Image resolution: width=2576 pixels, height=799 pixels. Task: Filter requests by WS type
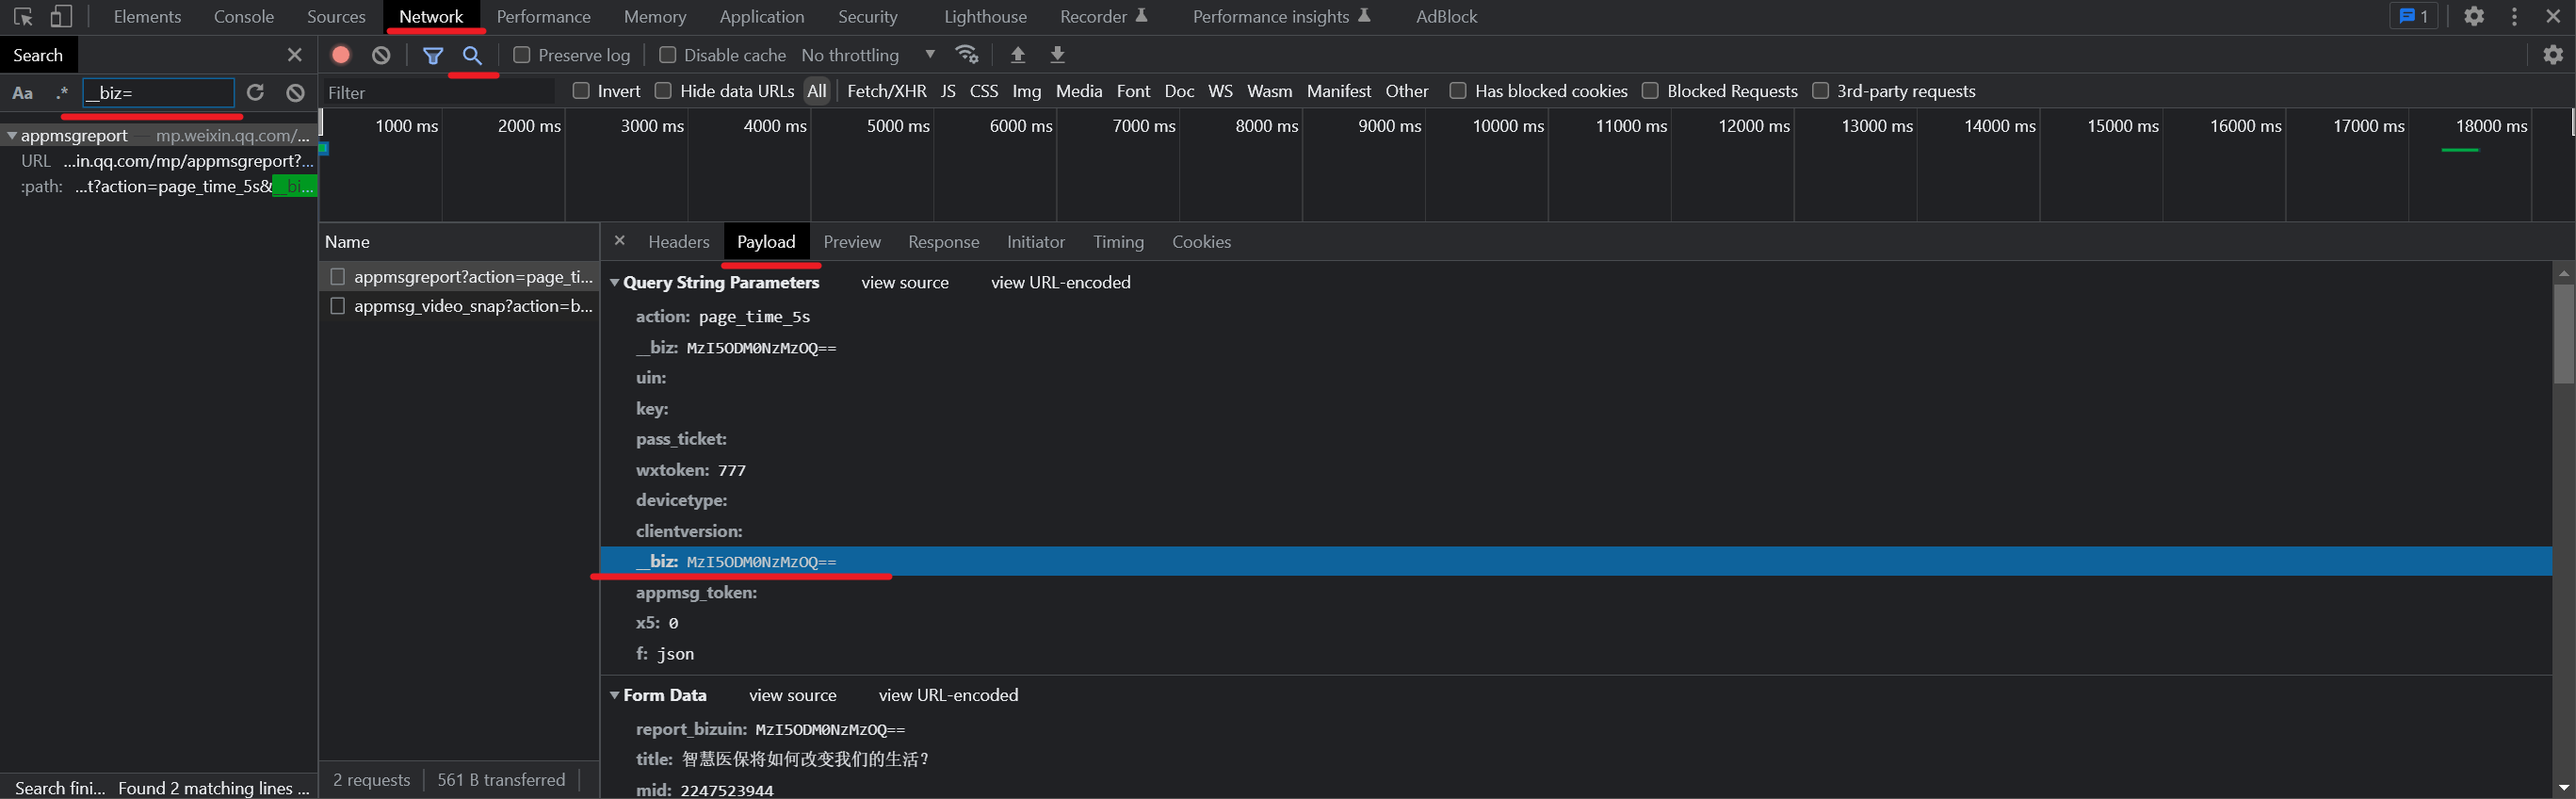point(1220,91)
